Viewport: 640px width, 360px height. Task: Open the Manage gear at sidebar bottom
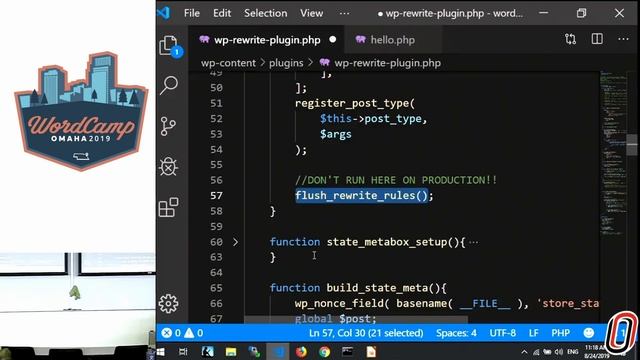pos(168,303)
